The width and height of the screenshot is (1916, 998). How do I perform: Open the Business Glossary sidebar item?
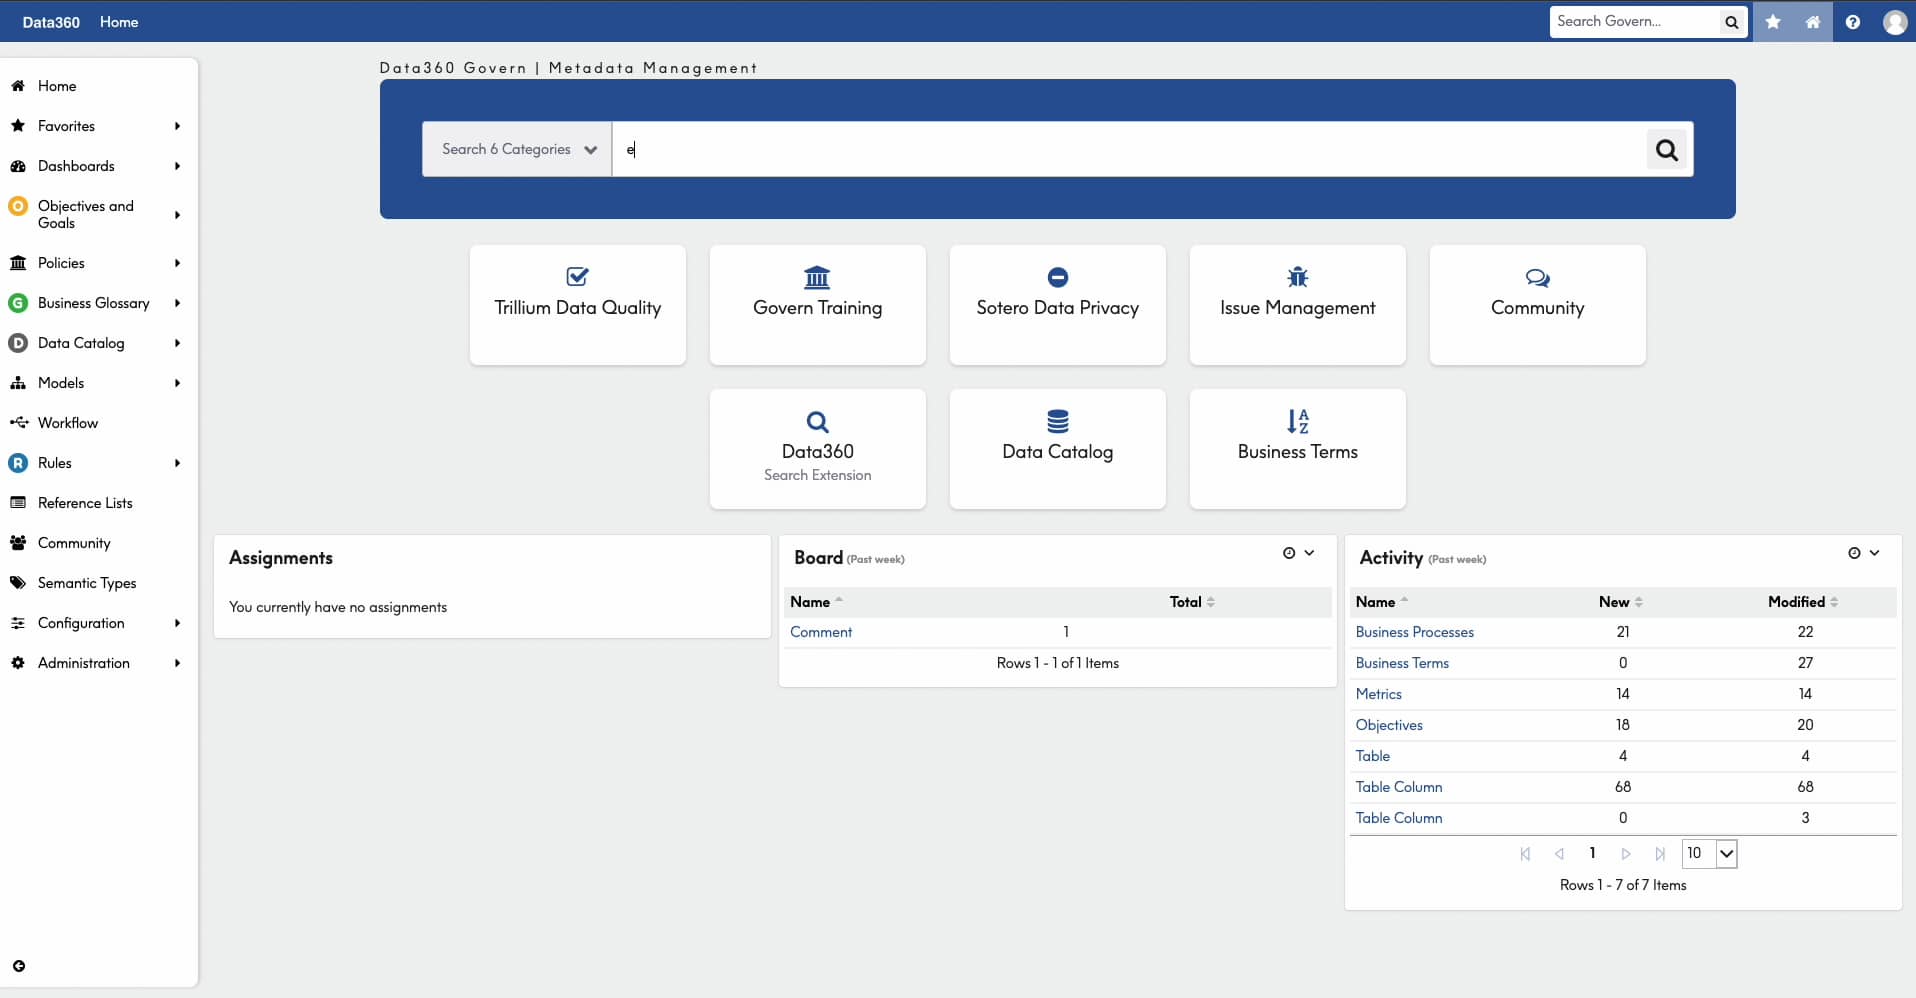tap(94, 302)
